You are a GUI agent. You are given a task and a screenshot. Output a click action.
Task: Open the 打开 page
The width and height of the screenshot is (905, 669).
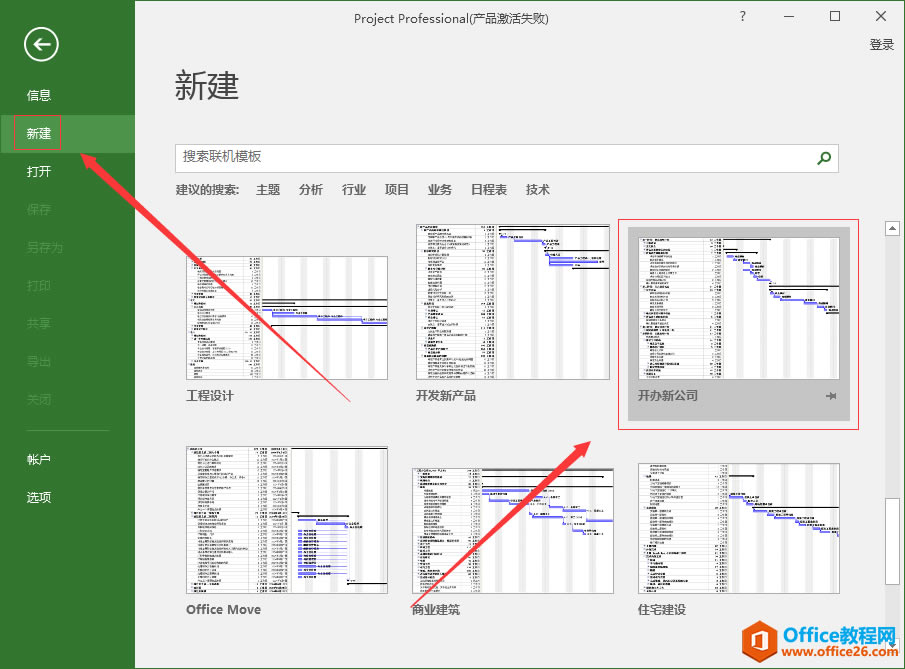[x=39, y=171]
